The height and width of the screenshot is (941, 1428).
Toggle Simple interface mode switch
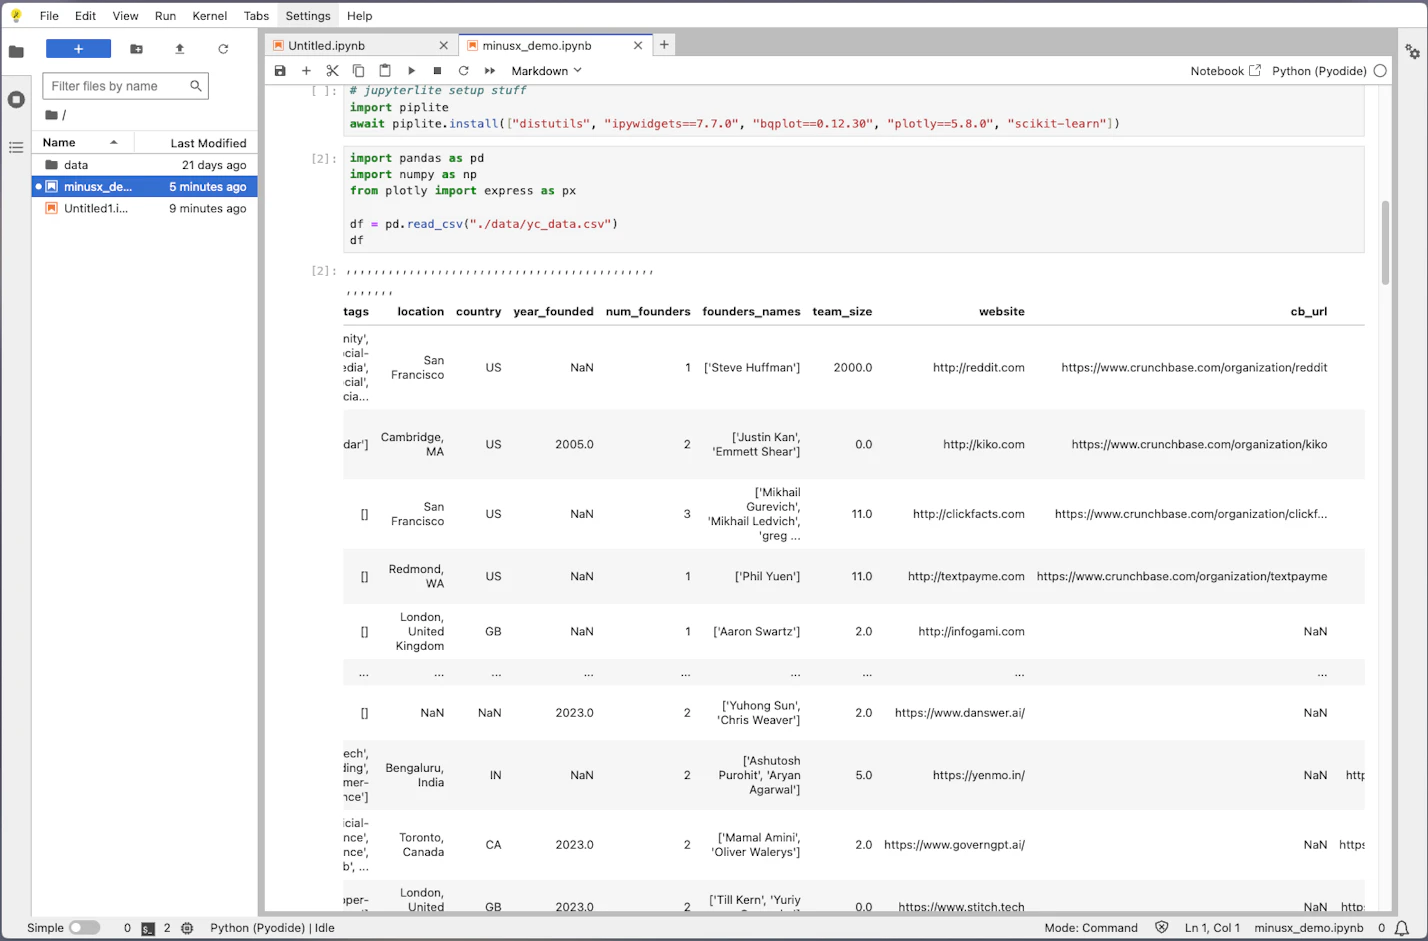84,928
